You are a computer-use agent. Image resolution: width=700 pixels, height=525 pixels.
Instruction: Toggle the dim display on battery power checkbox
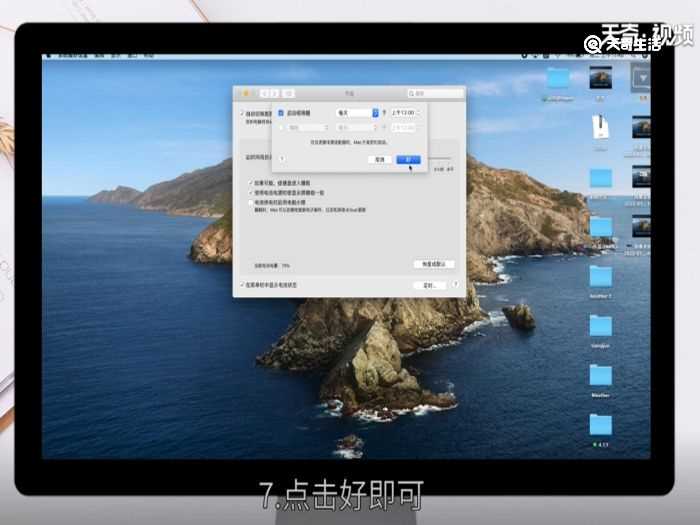[251, 193]
